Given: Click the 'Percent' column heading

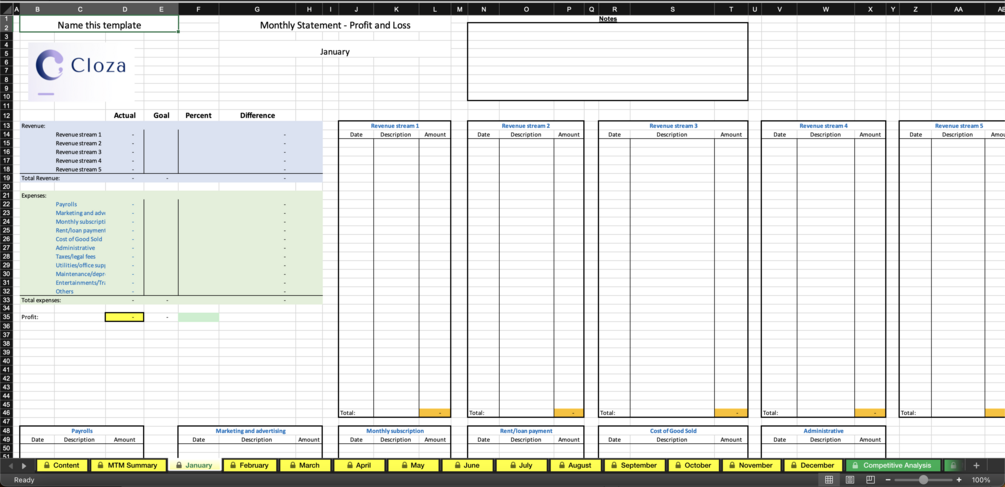Looking at the screenshot, I should coord(199,115).
